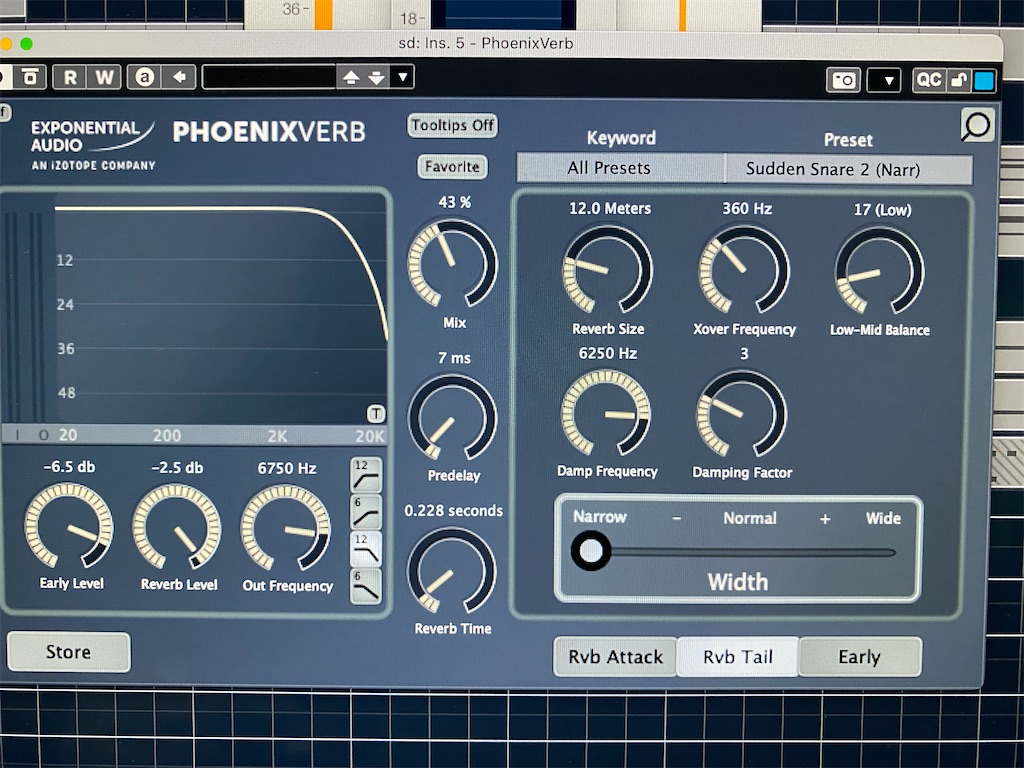Image resolution: width=1024 pixels, height=768 pixels.
Task: Click the Predelay knob
Action: pos(453,417)
